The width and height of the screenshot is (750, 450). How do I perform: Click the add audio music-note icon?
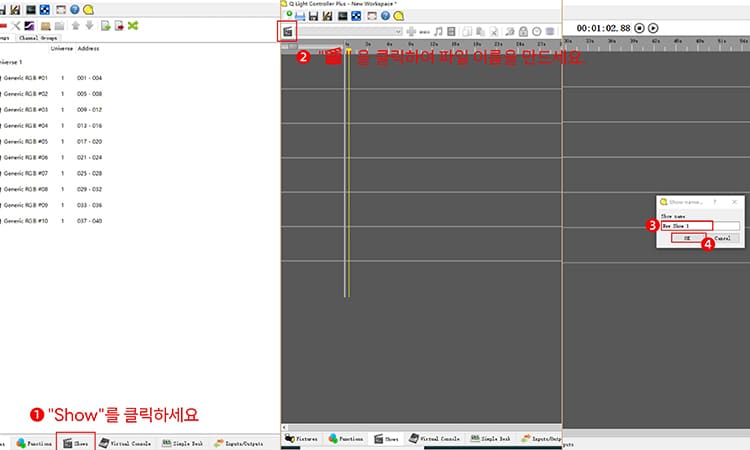[x=438, y=32]
